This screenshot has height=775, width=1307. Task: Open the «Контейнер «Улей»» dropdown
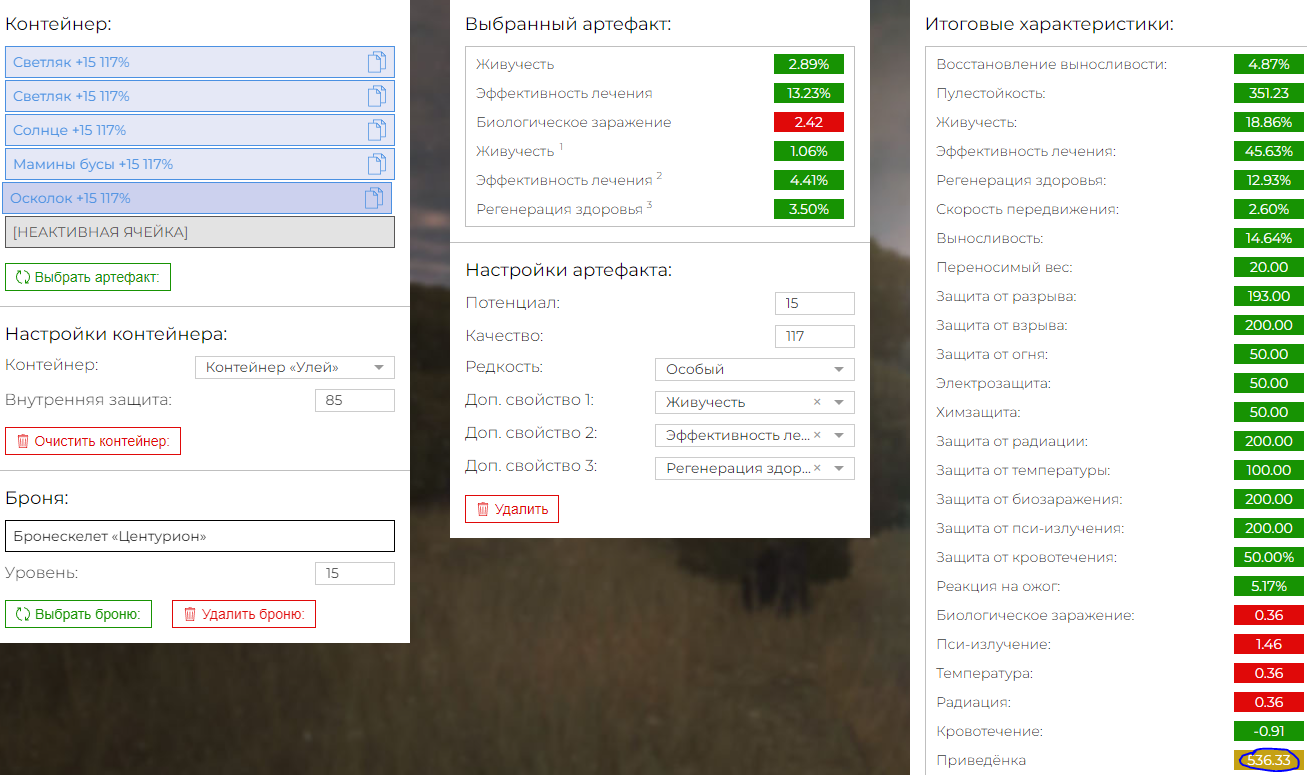coord(295,368)
